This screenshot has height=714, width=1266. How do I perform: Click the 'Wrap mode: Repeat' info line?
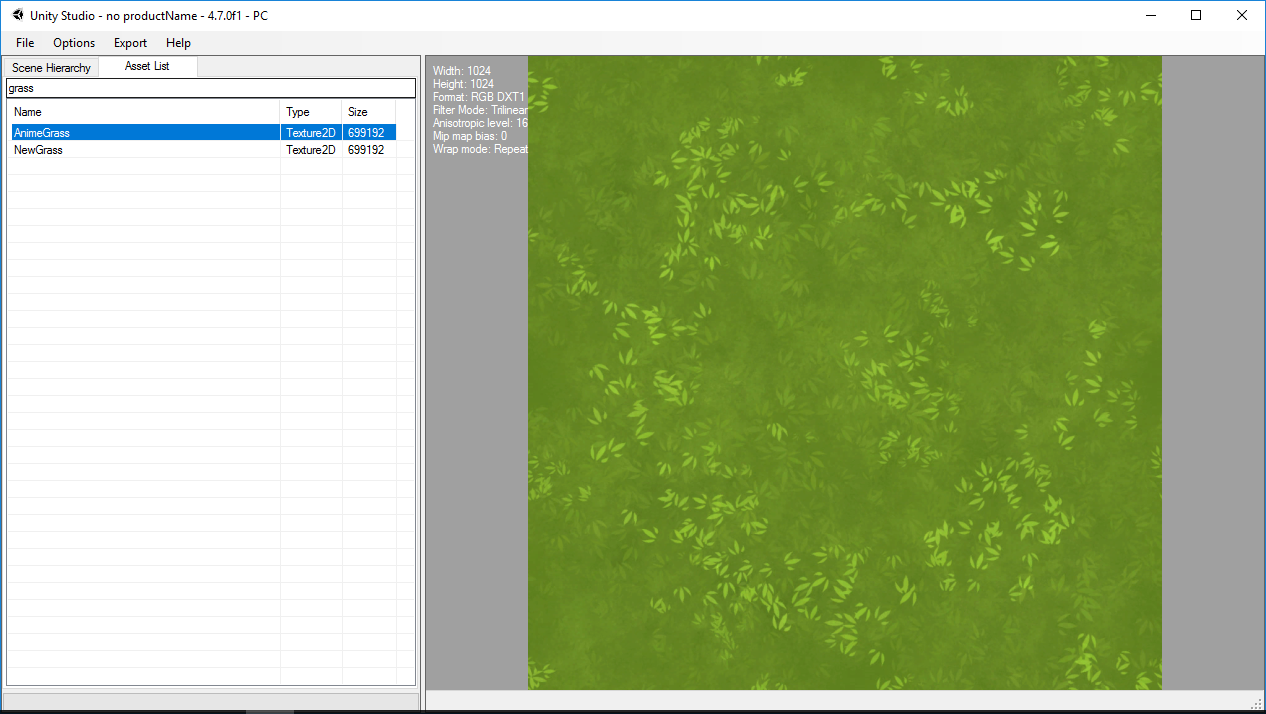coord(480,149)
